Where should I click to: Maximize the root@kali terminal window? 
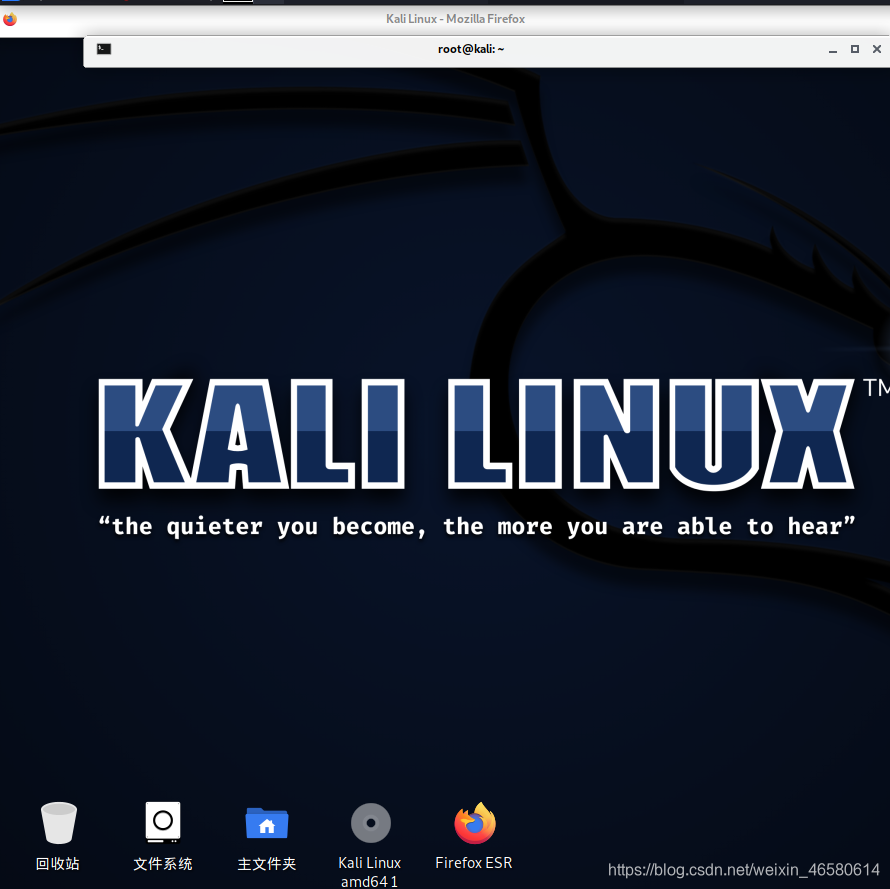pyautogui.click(x=855, y=49)
